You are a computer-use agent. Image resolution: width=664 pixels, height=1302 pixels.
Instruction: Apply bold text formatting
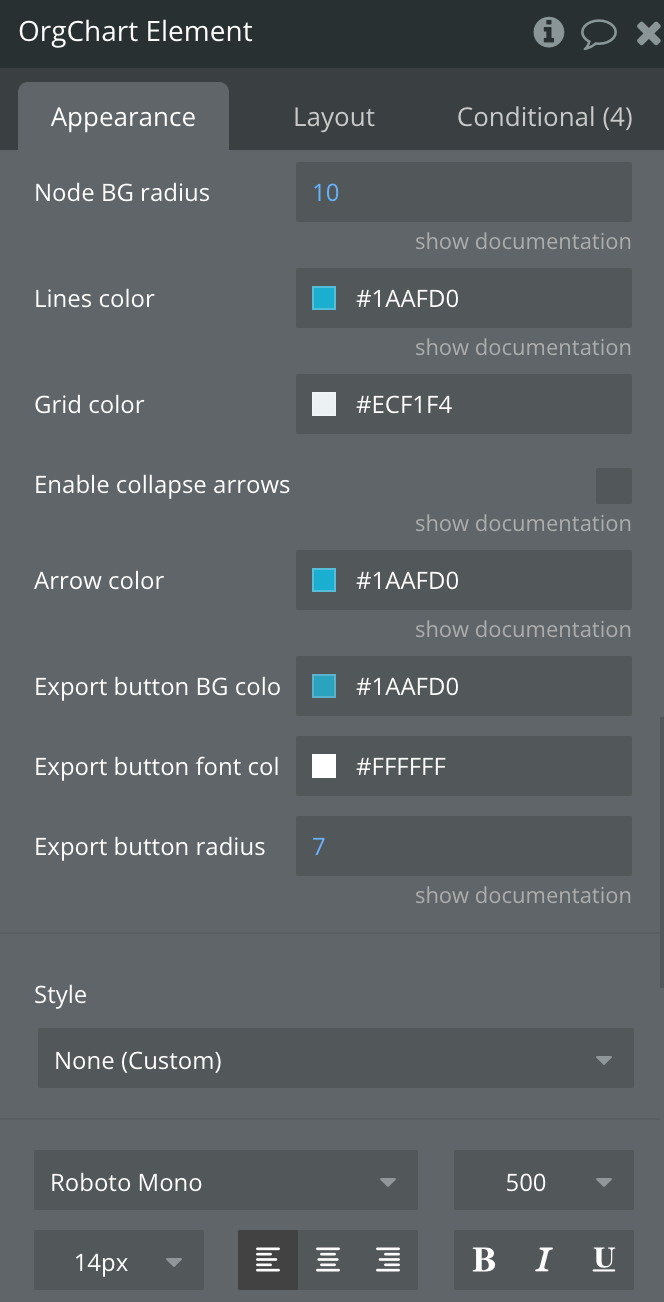[x=484, y=1260]
